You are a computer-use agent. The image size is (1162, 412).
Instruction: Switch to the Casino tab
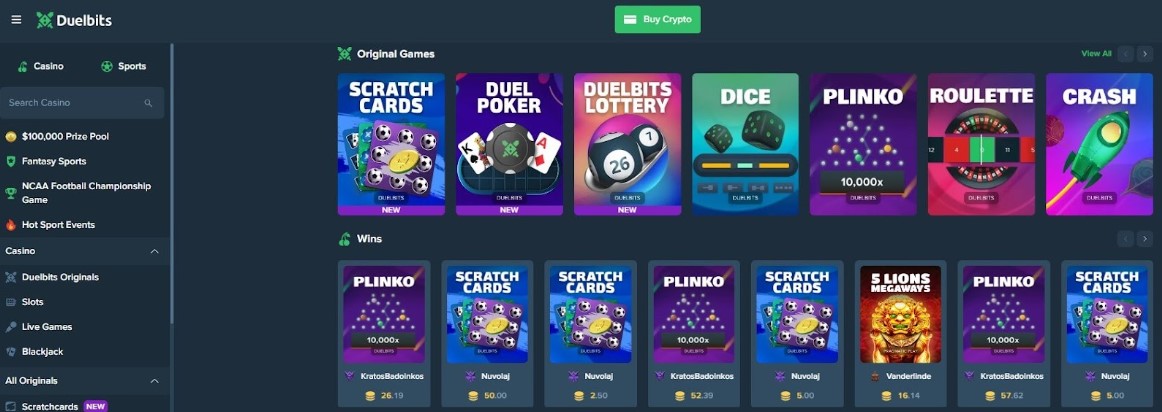(x=41, y=66)
